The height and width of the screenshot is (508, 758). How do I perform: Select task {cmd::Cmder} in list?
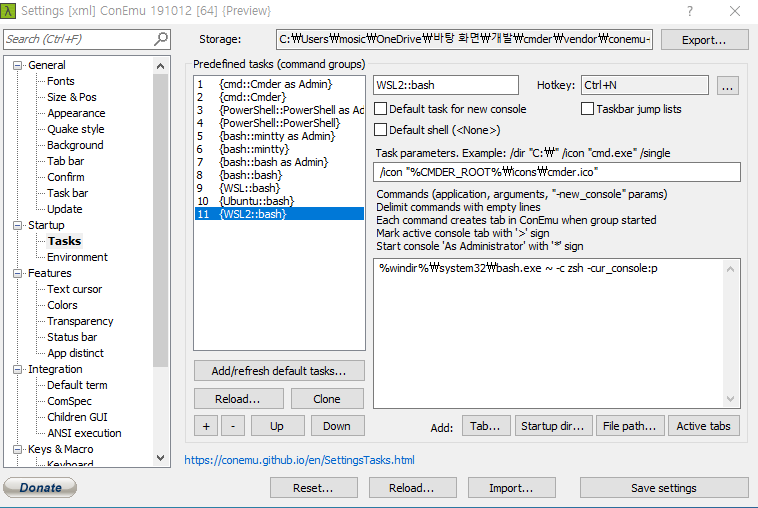click(279, 97)
